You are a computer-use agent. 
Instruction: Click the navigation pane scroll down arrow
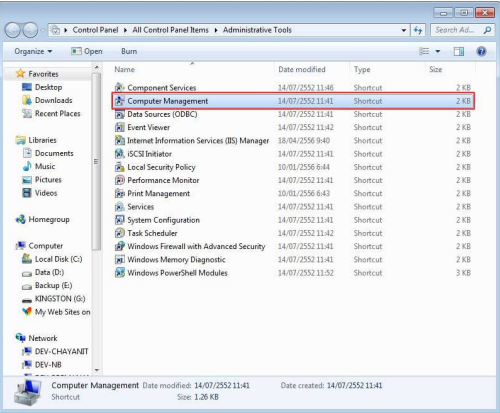(97, 370)
